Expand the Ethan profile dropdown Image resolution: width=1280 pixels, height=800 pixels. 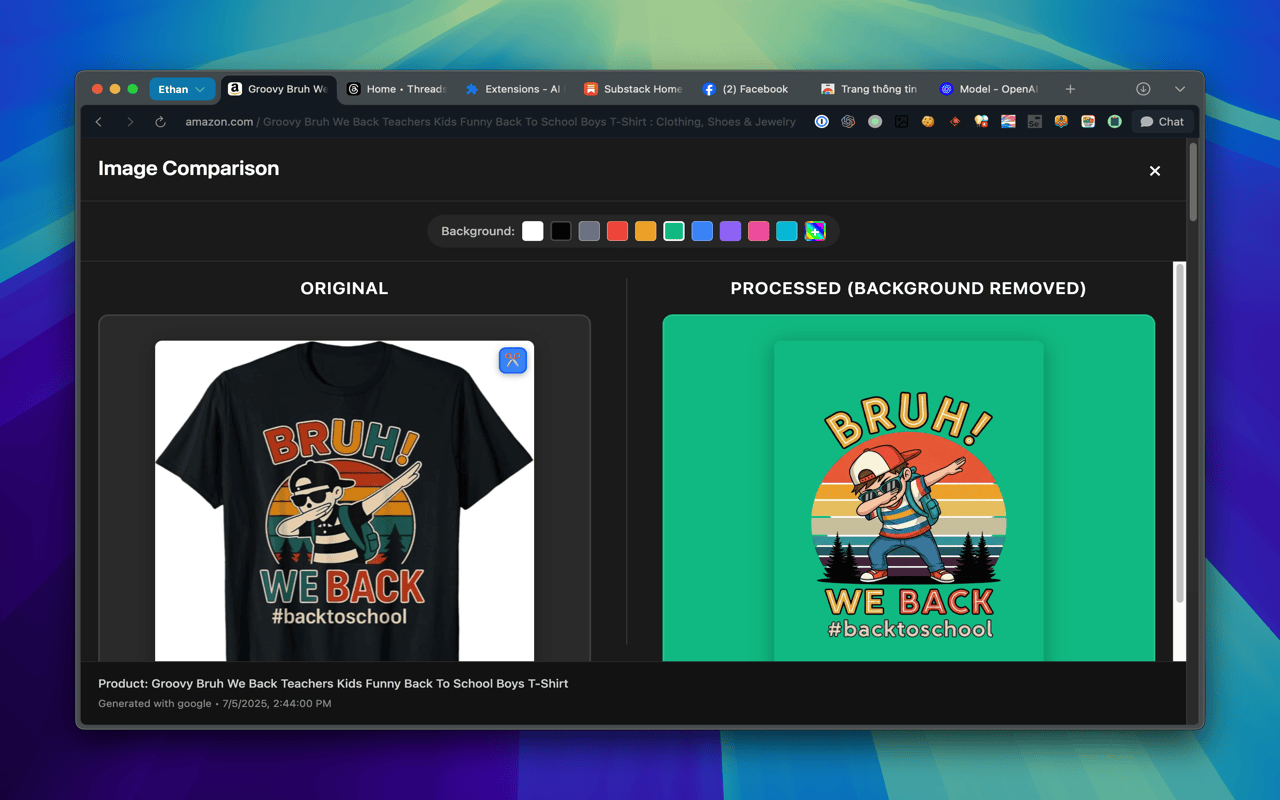[182, 89]
